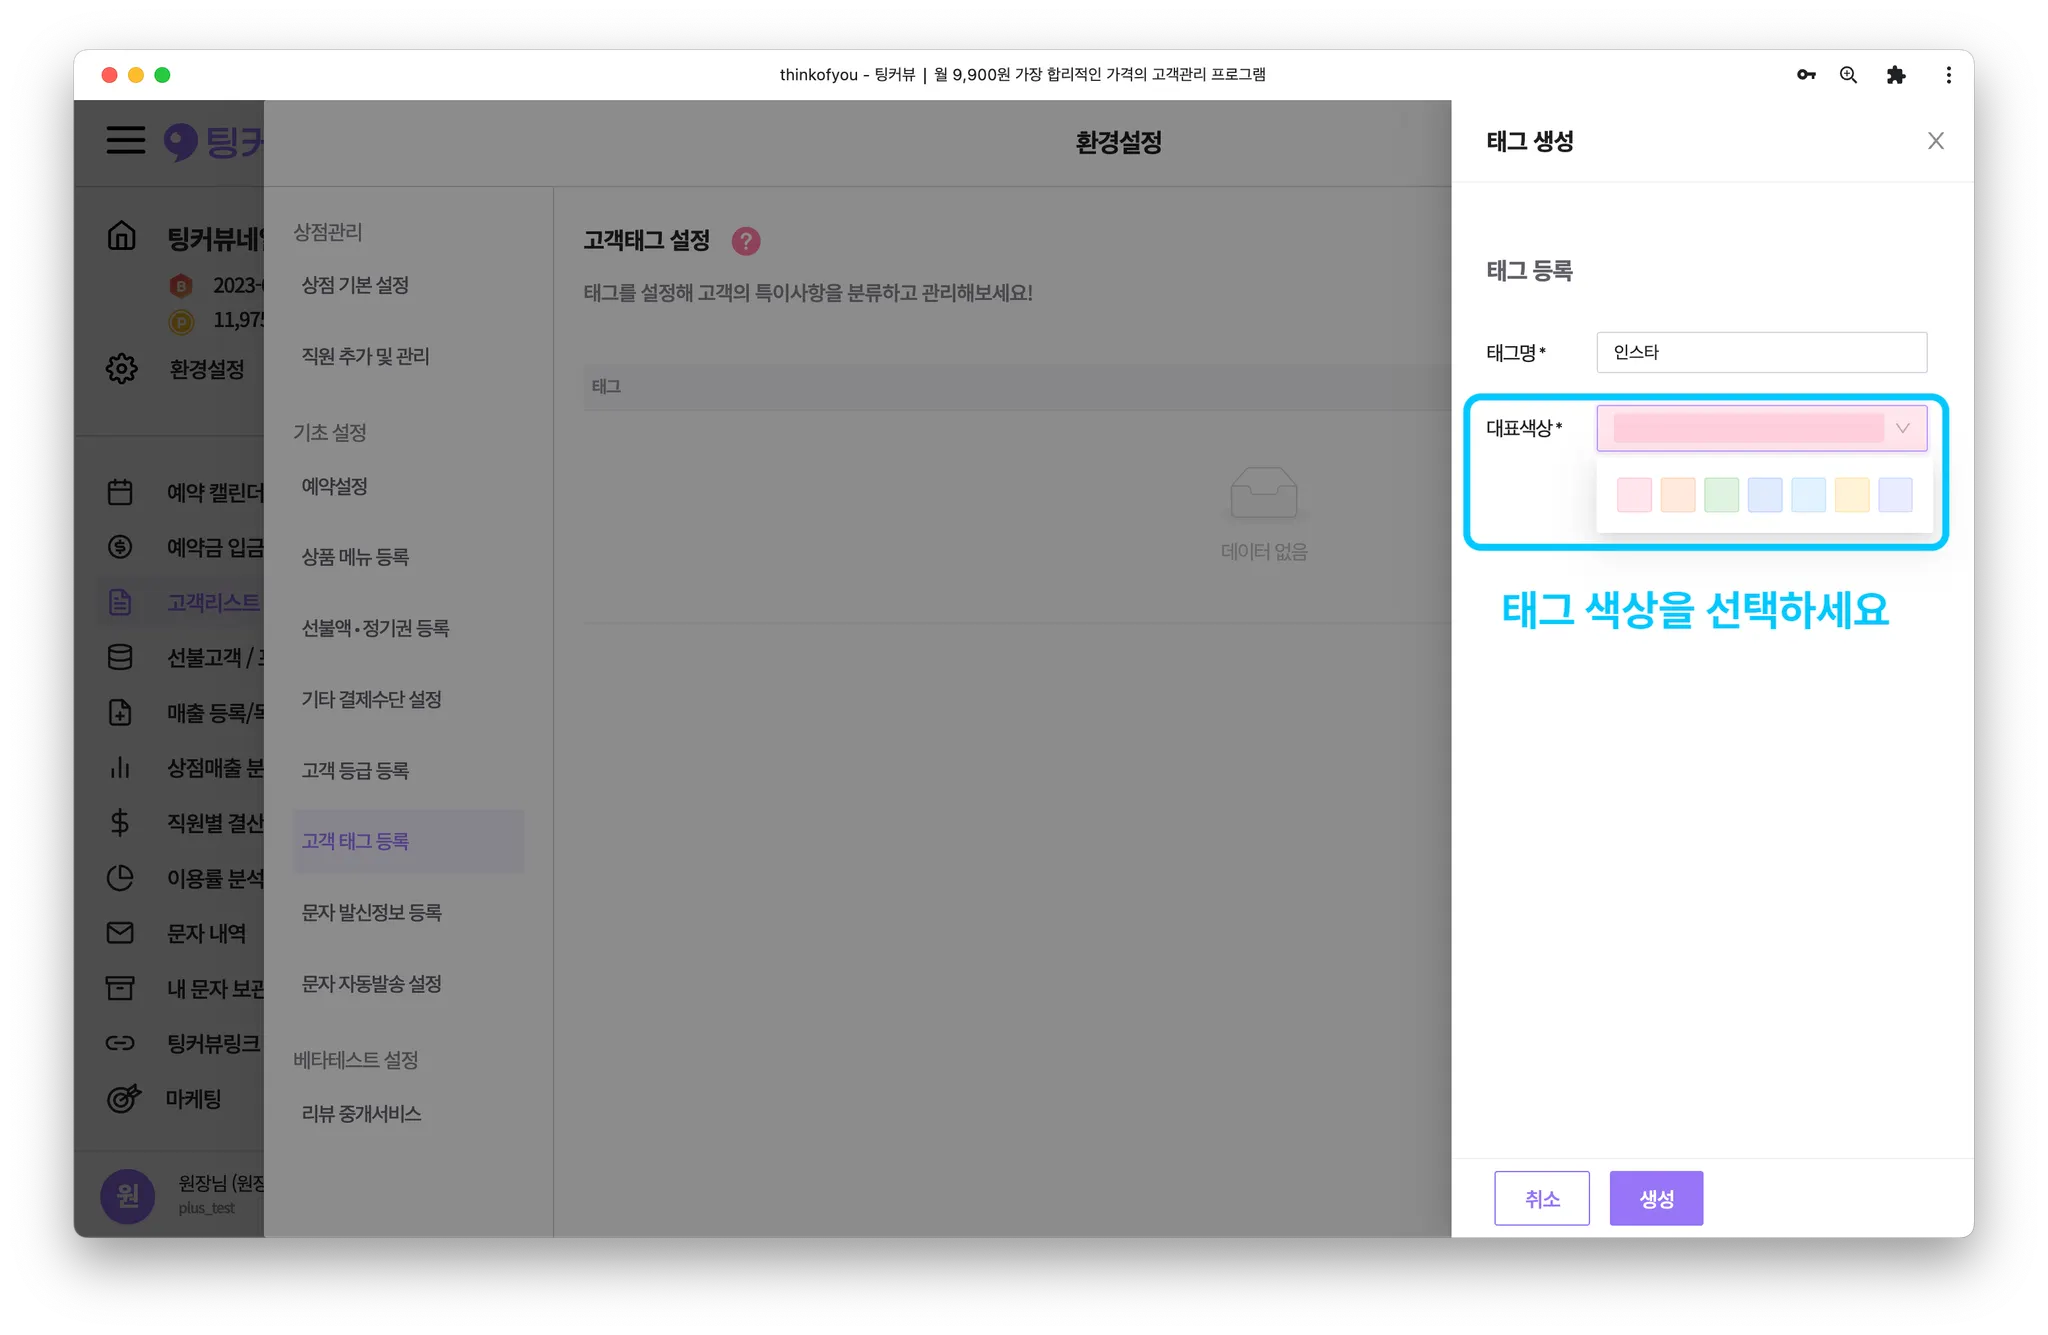Click the 취소 cancel button
Image resolution: width=2048 pixels, height=1335 pixels.
tap(1541, 1198)
